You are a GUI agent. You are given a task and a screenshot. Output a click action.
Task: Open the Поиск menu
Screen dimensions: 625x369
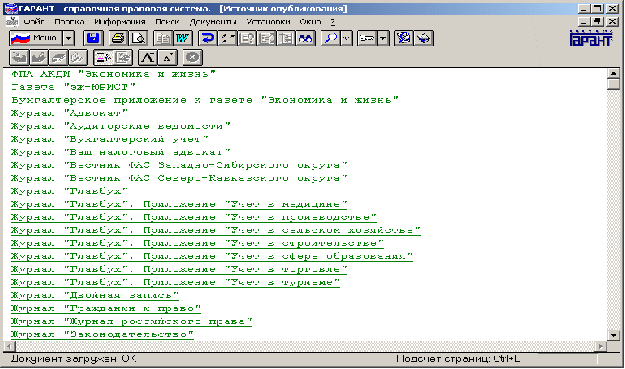[x=167, y=22]
